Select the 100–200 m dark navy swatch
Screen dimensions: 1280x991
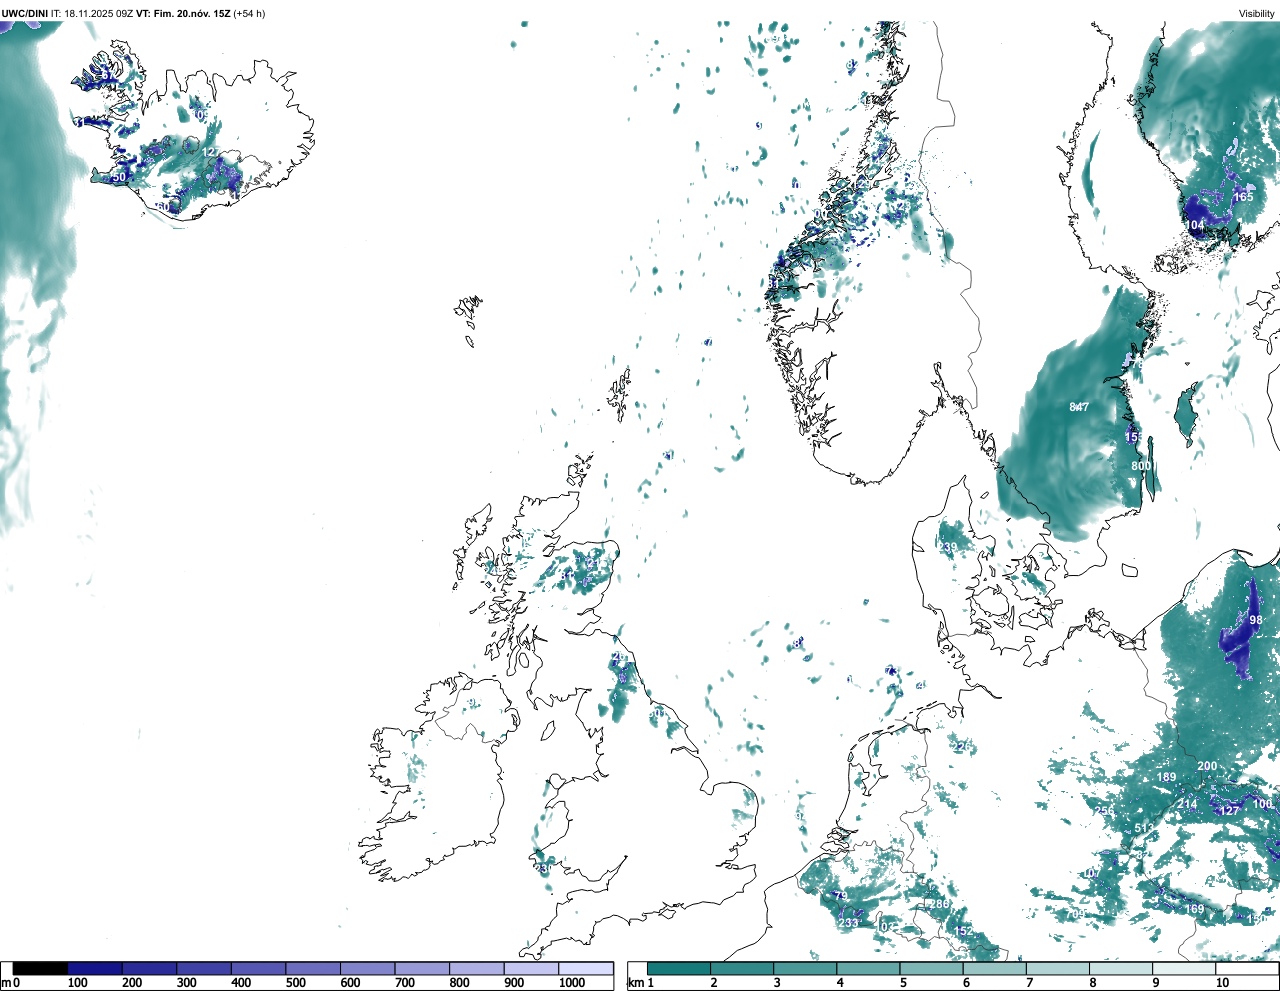coord(95,969)
